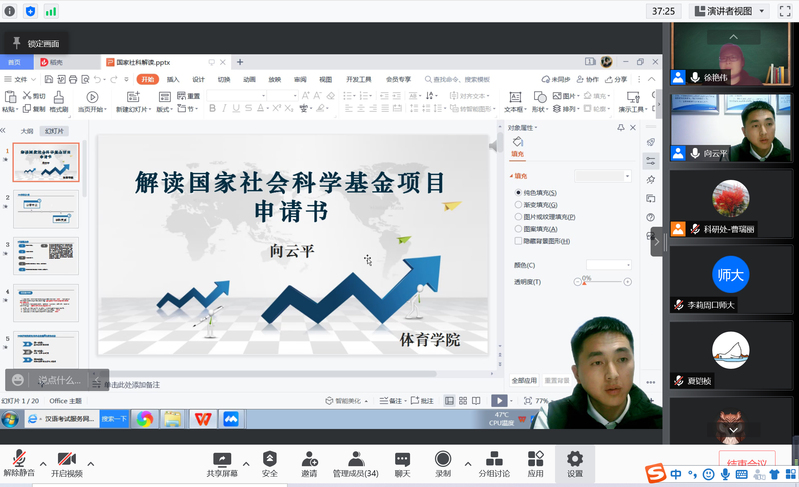Switch to the 插入 ribbon tab
Viewport: 799px width, 487px height.
coord(173,79)
